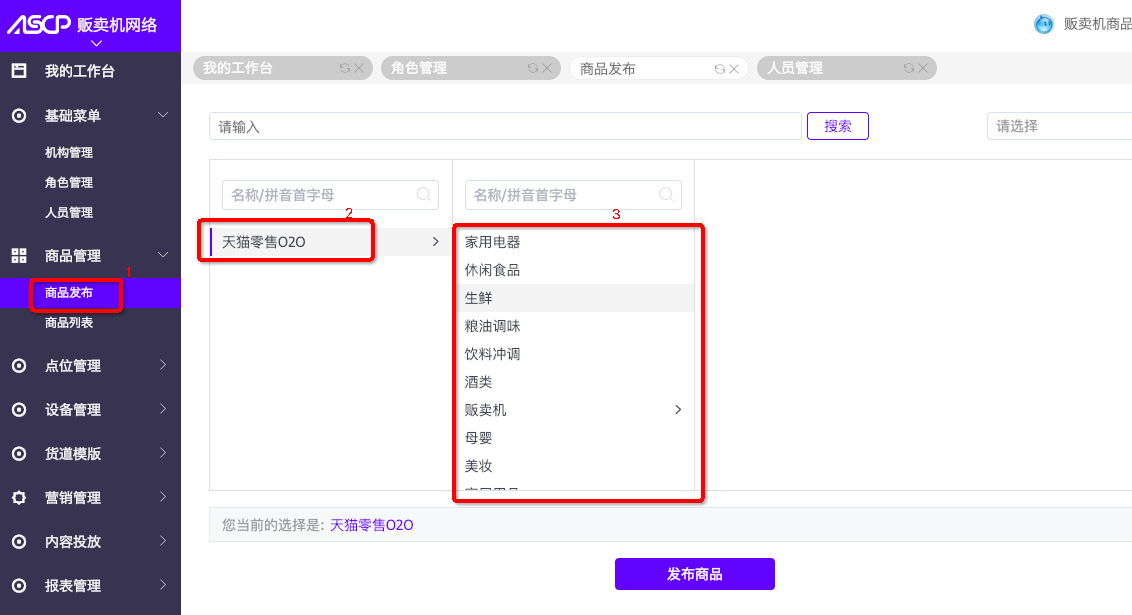Expand the 营销管理 chevron
Screen dimensions: 1132x615
pos(163,497)
